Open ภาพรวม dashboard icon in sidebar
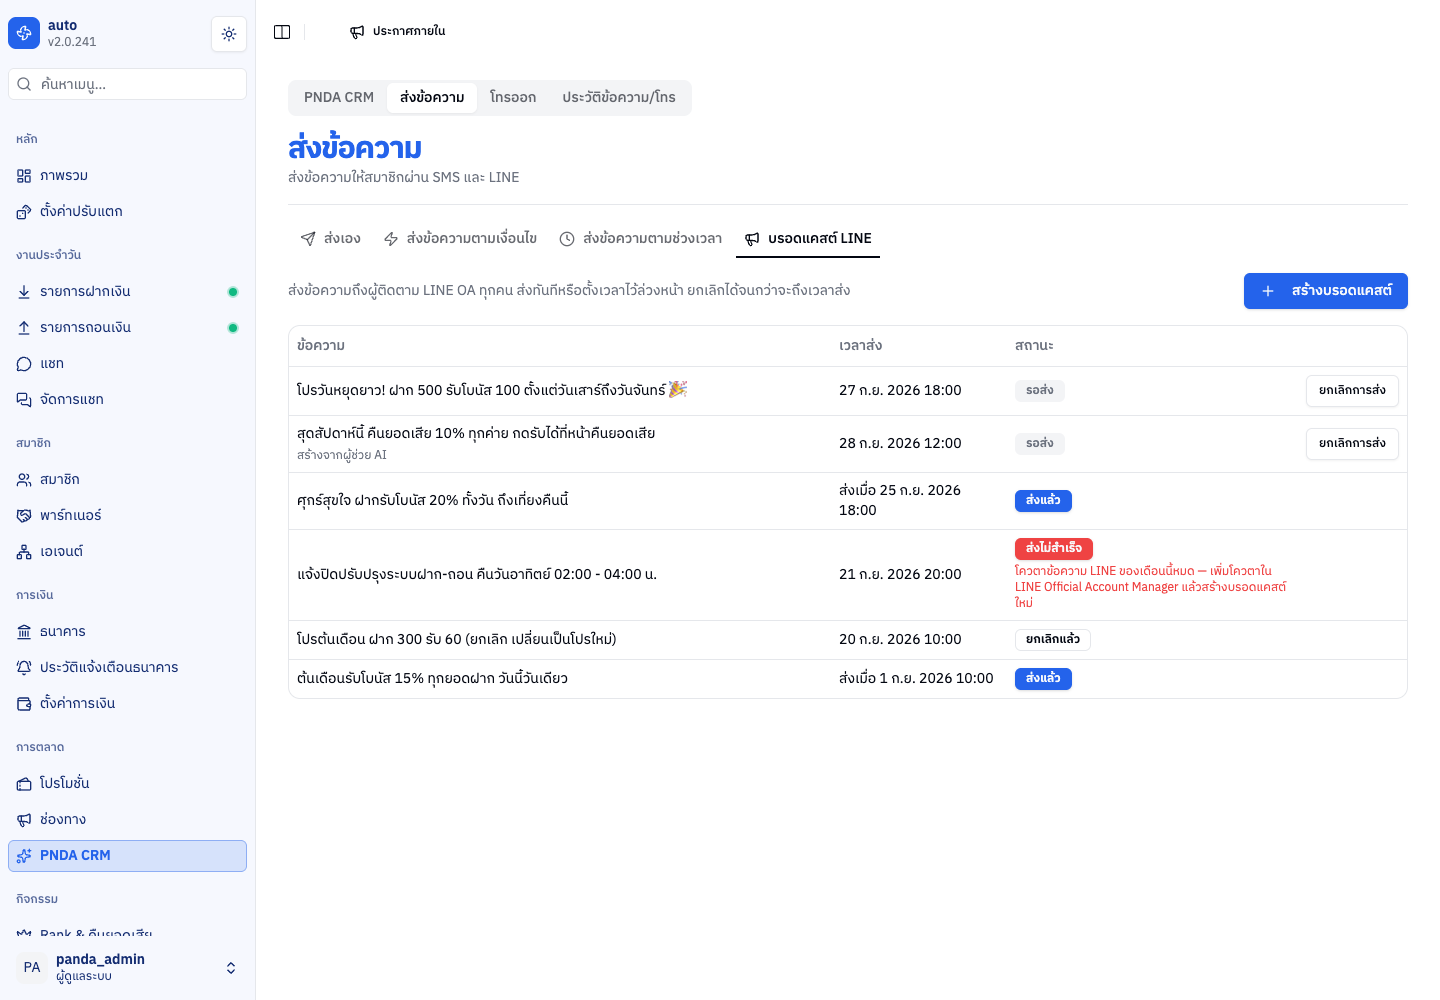This screenshot has height=1000, width=1440. (24, 176)
